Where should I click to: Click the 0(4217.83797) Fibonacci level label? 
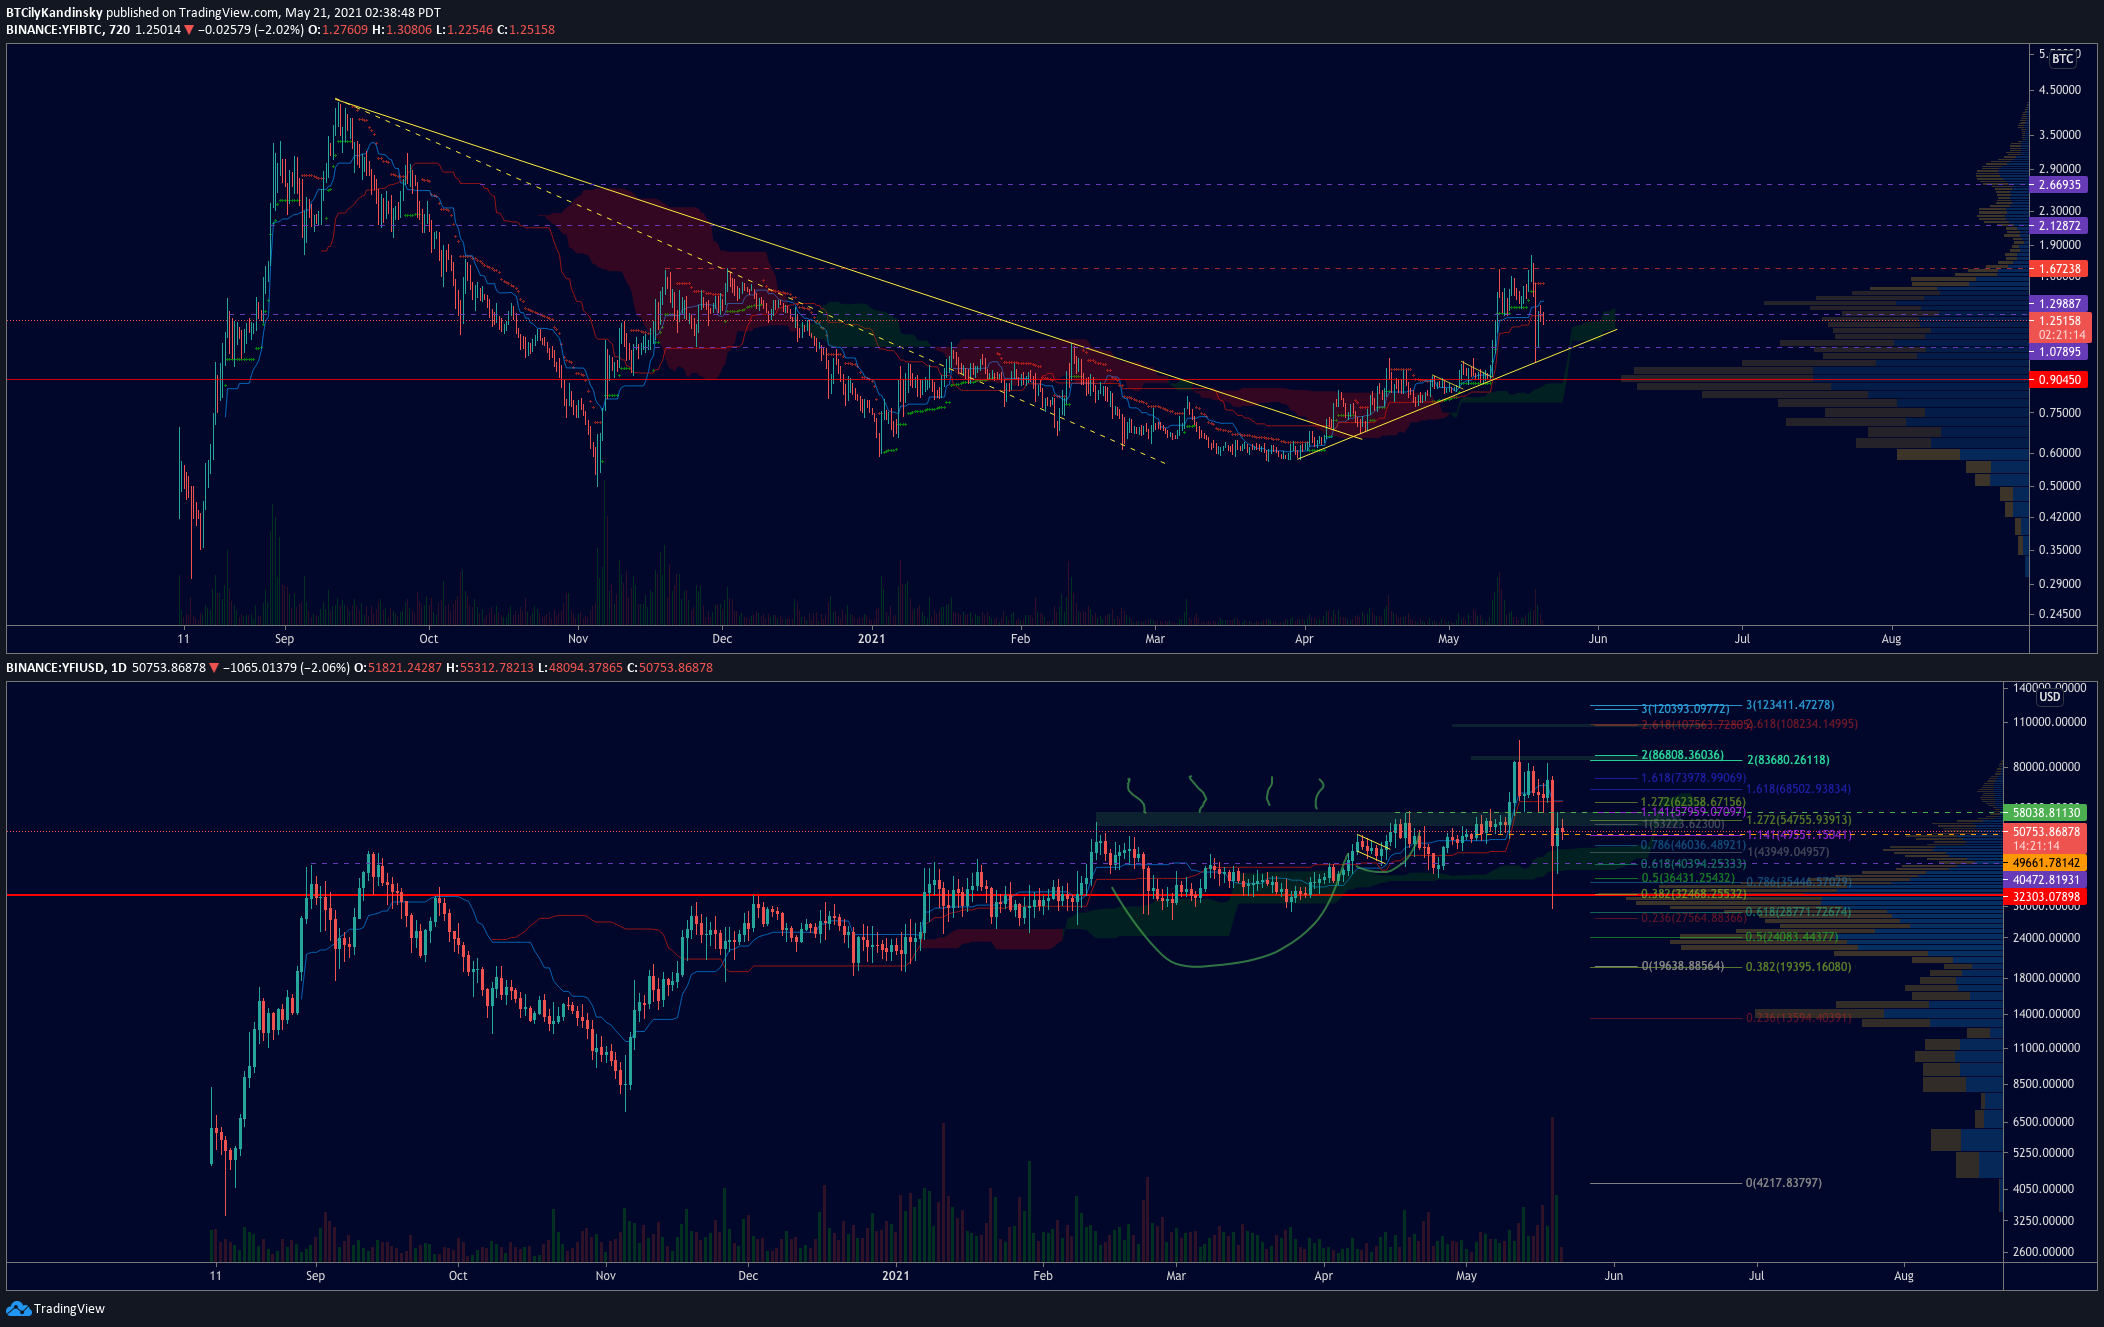1784,1183
